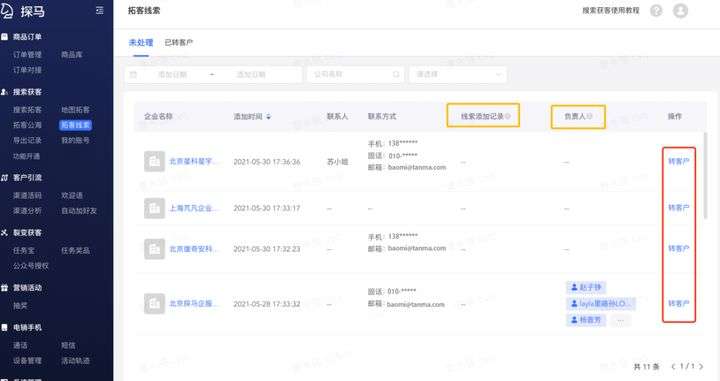
Task: Click 转客户 for the 17:36:36 row
Action: [x=679, y=161]
